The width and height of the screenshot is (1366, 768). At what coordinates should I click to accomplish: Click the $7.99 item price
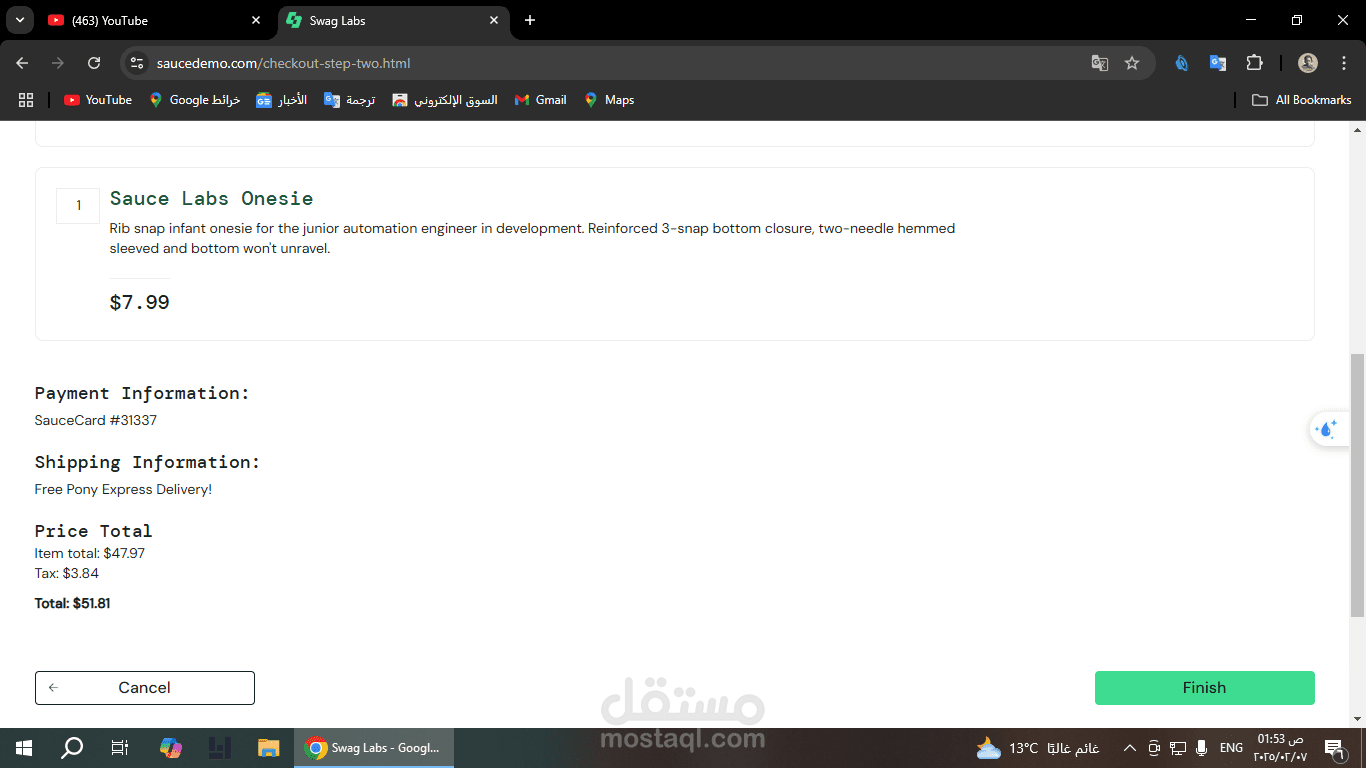coord(140,302)
